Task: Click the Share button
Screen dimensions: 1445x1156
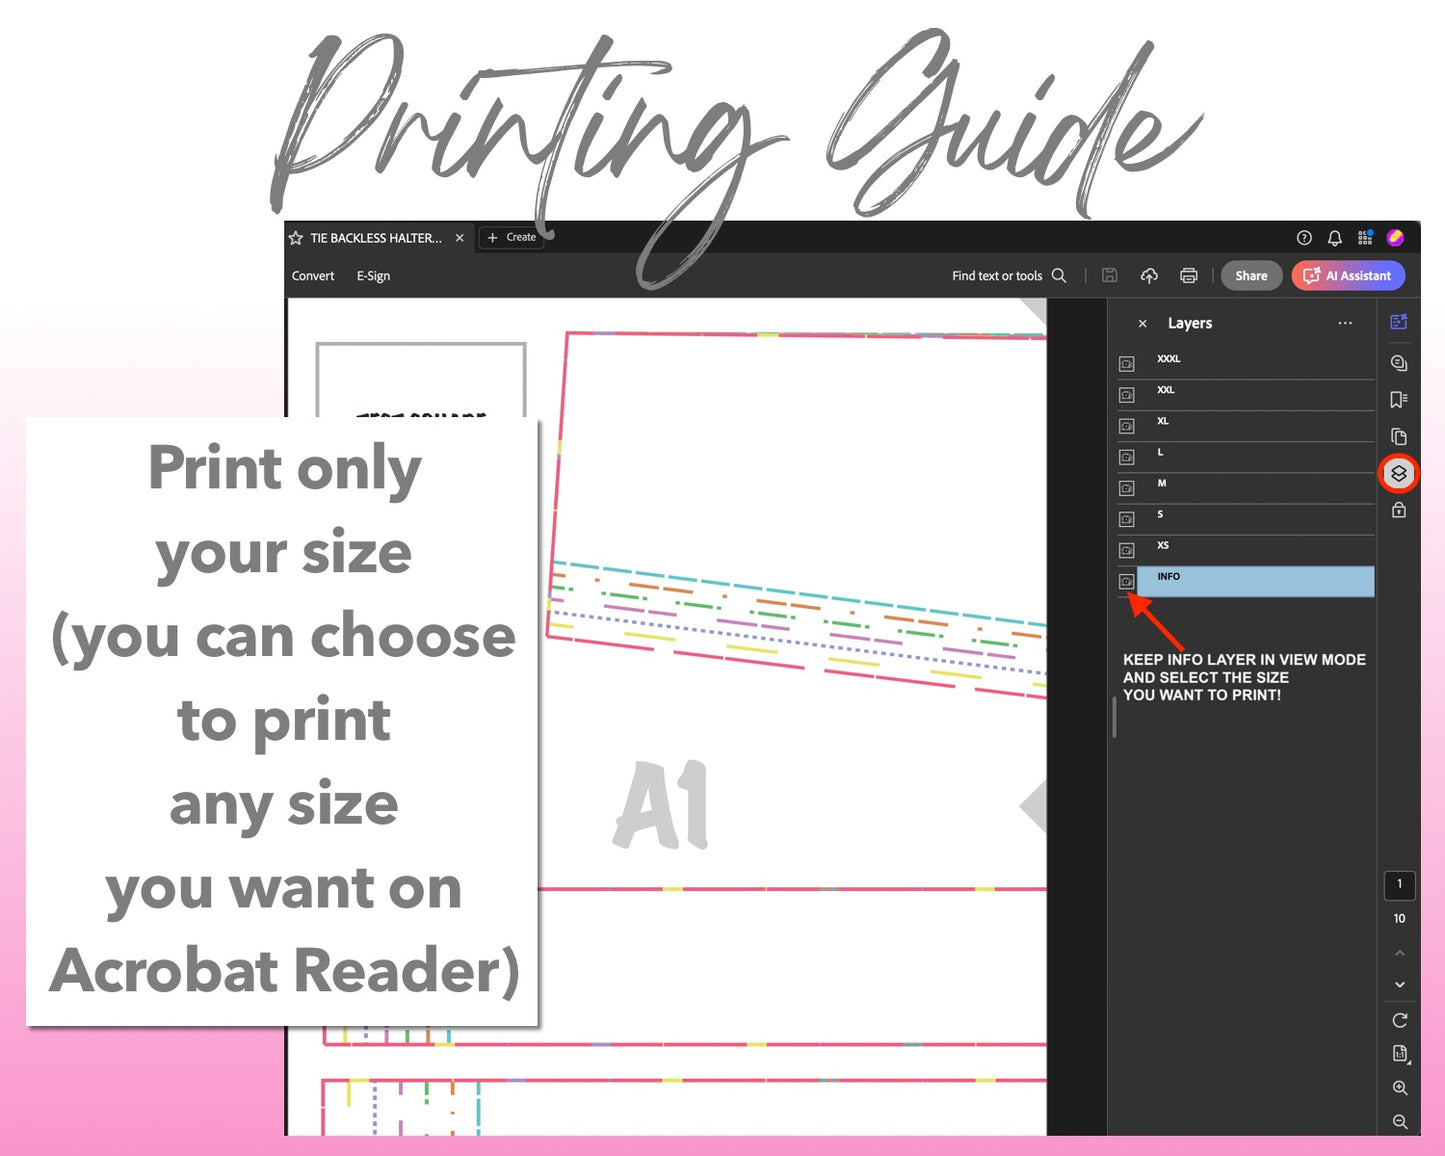Action: pyautogui.click(x=1251, y=275)
